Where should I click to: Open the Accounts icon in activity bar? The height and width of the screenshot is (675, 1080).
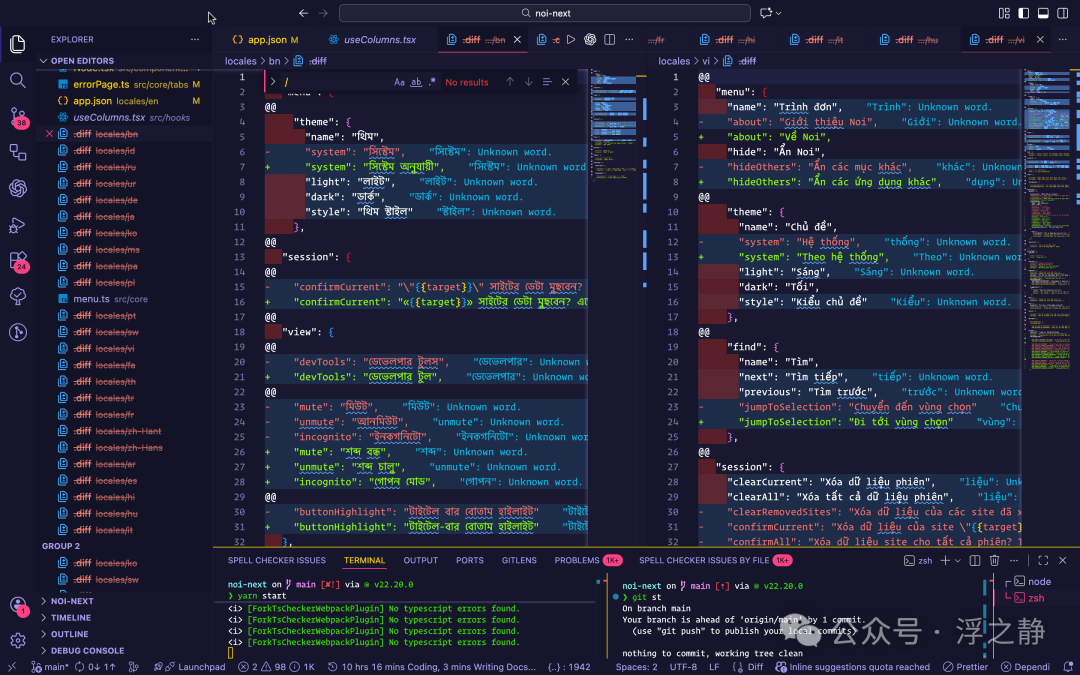pos(18,605)
